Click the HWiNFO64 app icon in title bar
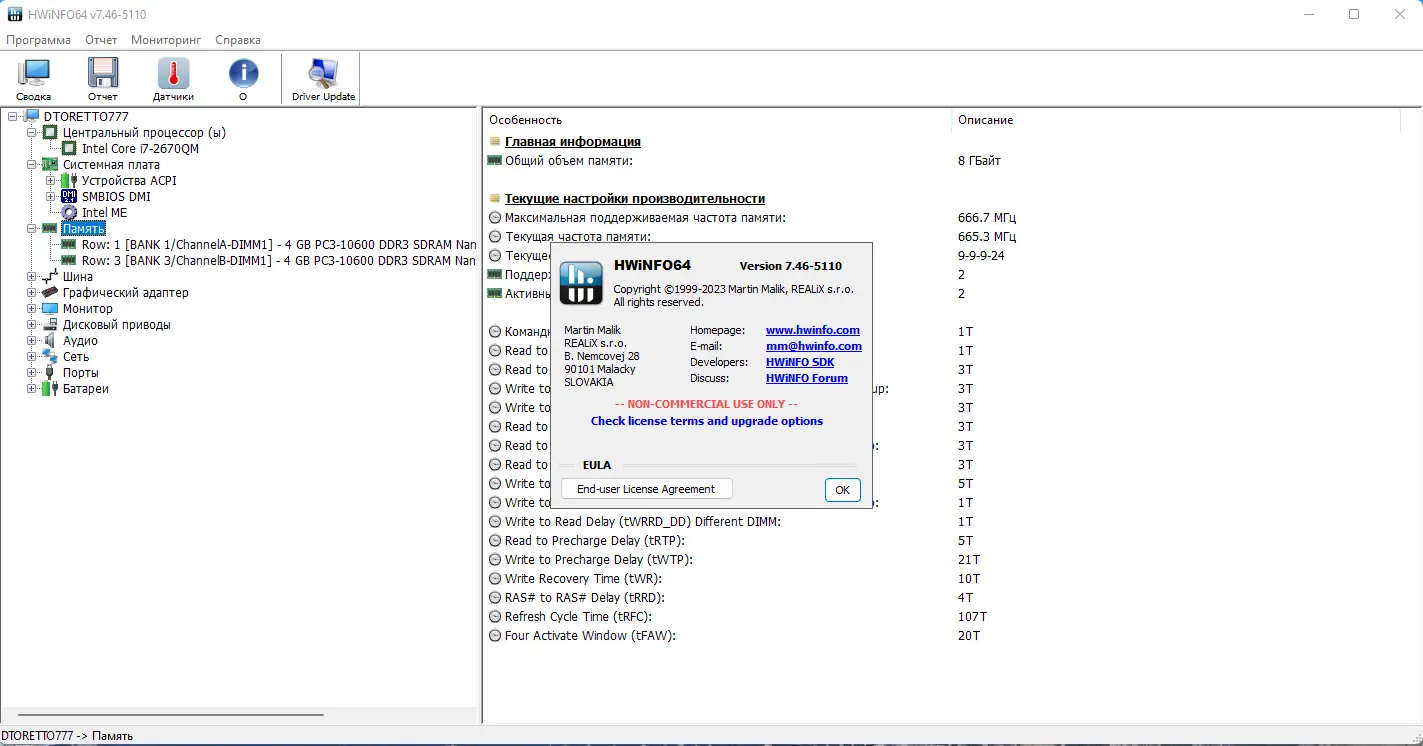The image size is (1423, 746). pos(16,14)
